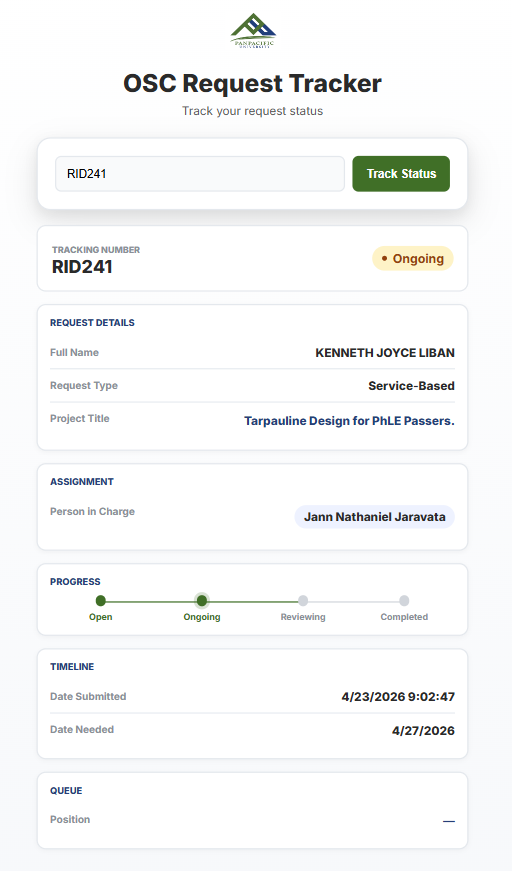Click the Track Status button
Image resolution: width=512 pixels, height=871 pixels.
coord(401,174)
